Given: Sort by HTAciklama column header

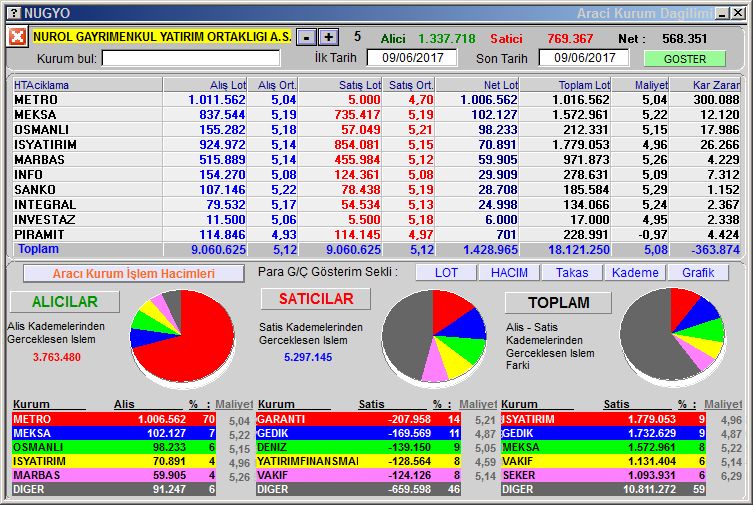Looking at the screenshot, I should 87,85.
